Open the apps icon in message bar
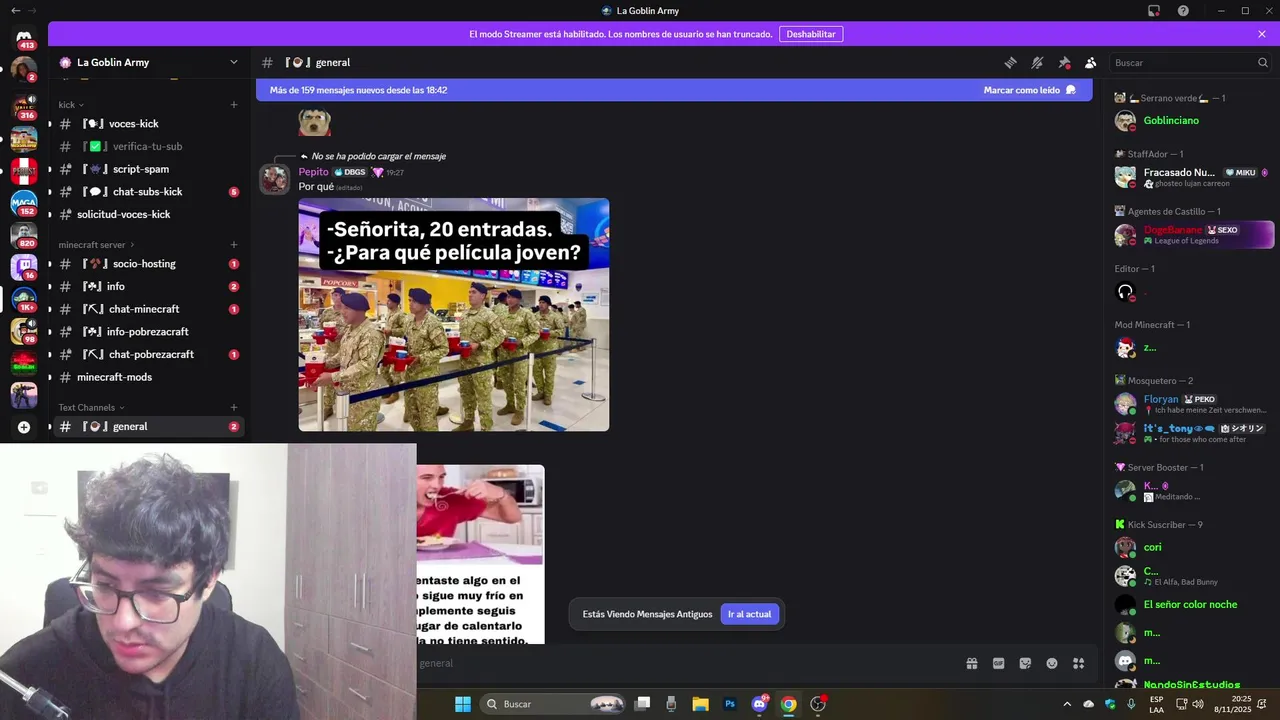1280x720 pixels. [x=1079, y=663]
